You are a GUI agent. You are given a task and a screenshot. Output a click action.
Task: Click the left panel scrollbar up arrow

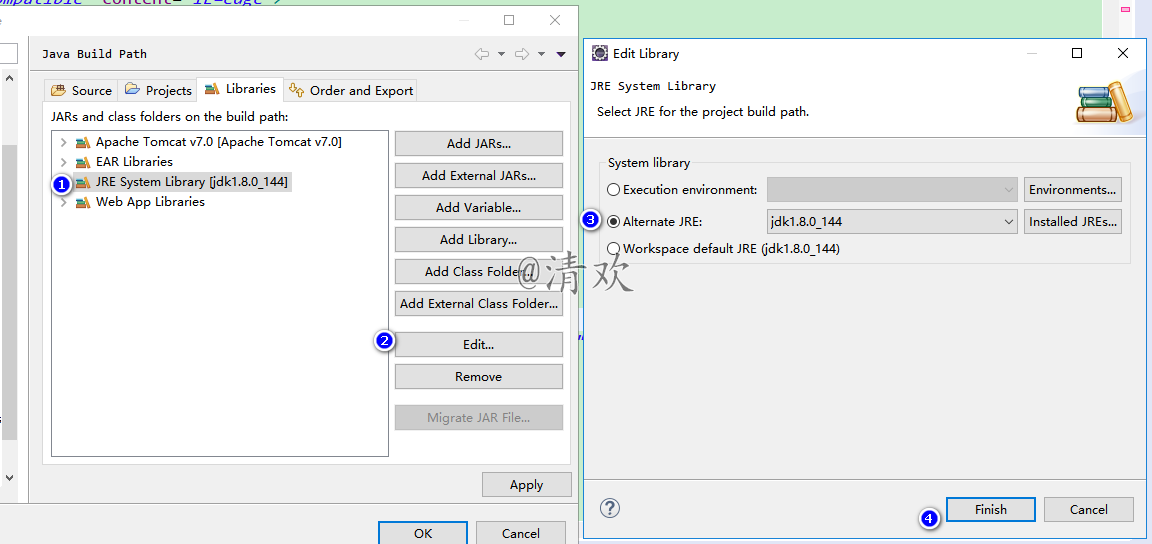pos(10,76)
